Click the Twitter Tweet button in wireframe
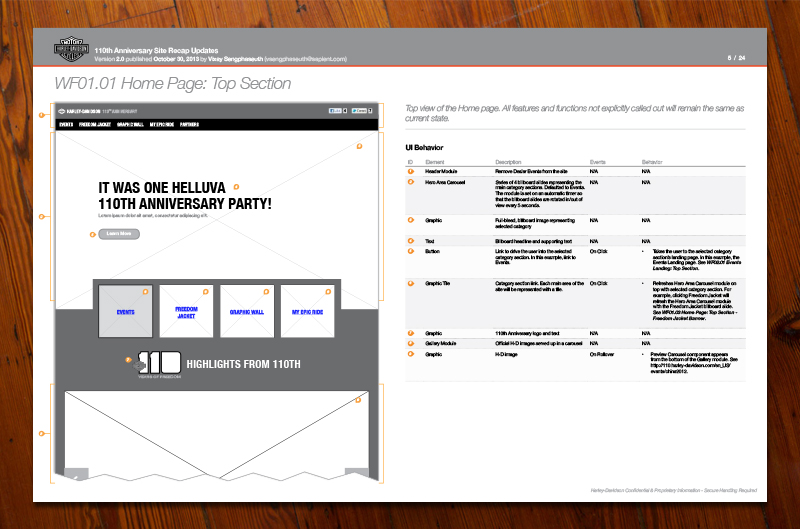Screen dimensions: 800x529 (x=359, y=111)
